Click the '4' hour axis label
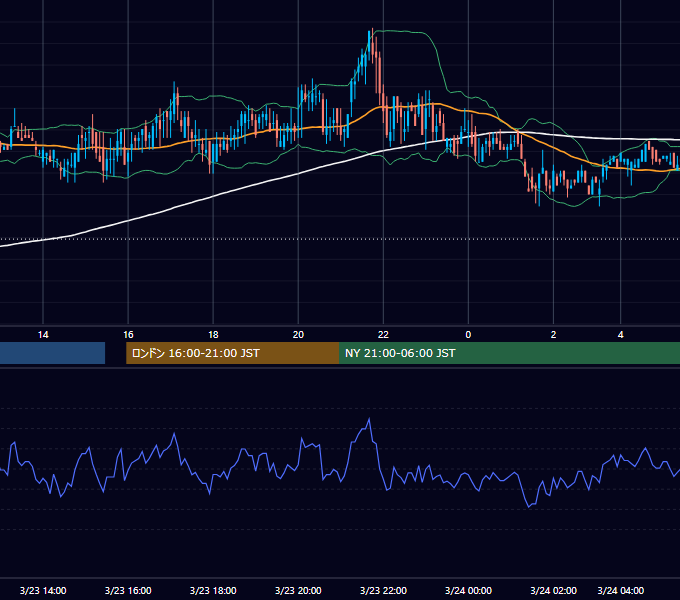Viewport: 680px width, 600px height. pyautogui.click(x=621, y=335)
